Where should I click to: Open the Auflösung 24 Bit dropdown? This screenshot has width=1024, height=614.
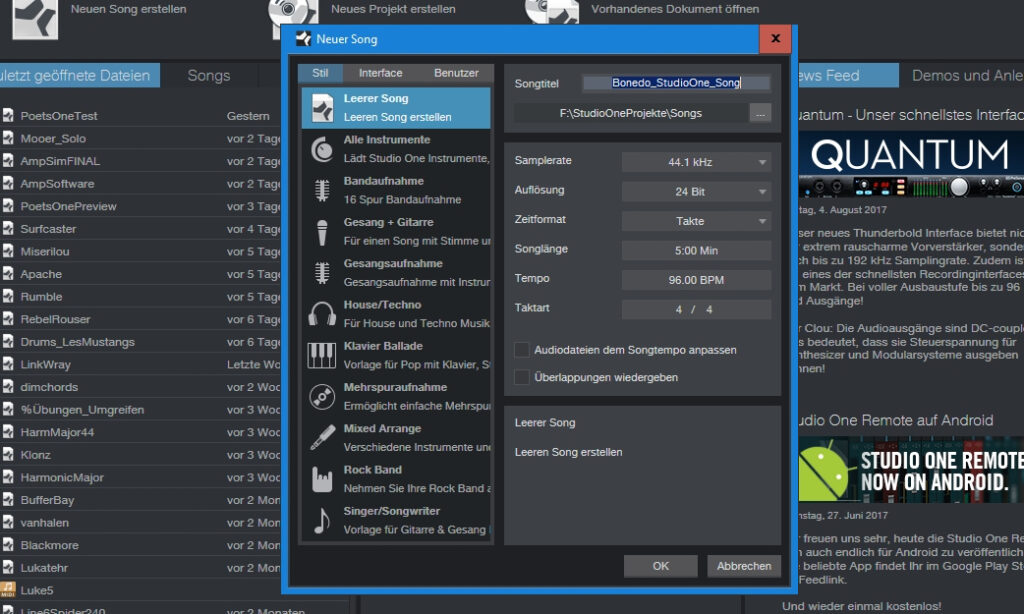[696, 191]
